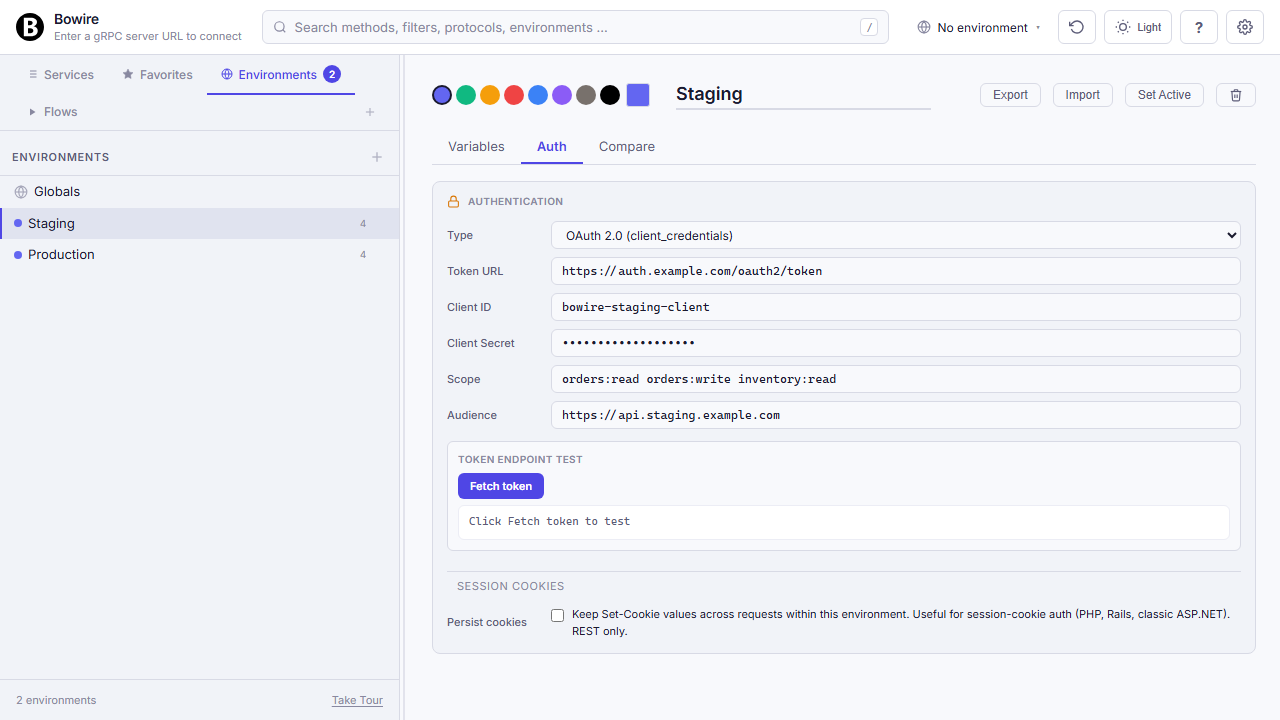Click the Take Tour link
Screen dimensions: 1280x720
357,700
